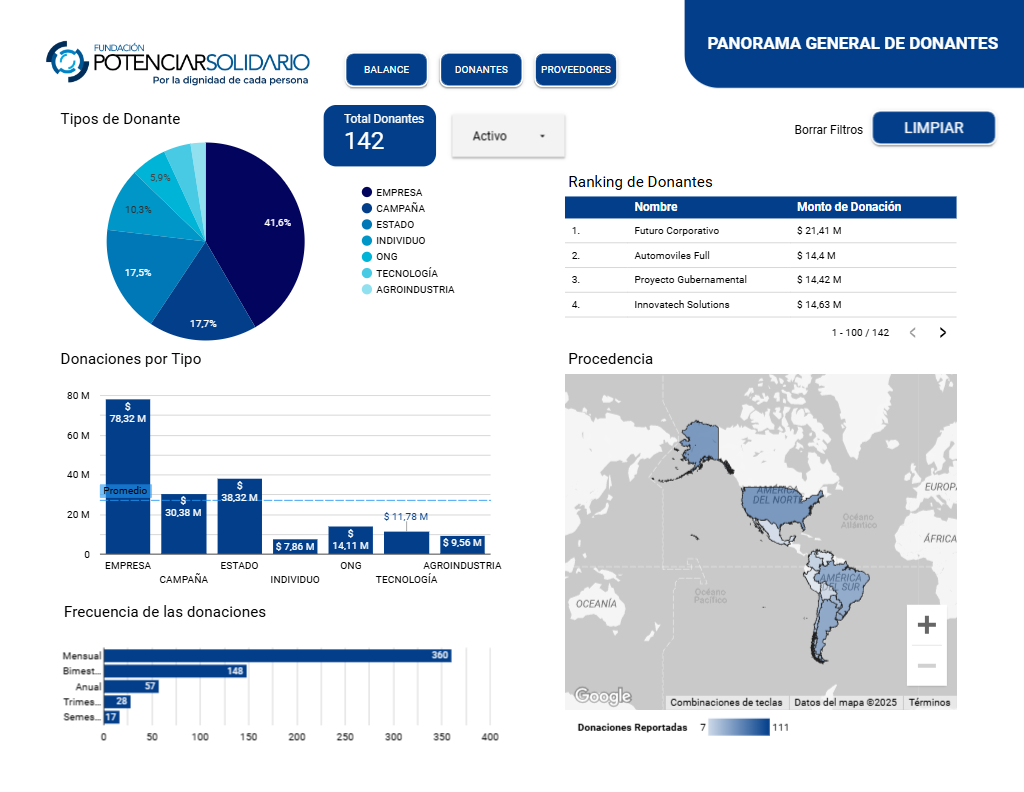Image resolution: width=1024 pixels, height=792 pixels.
Task: Switch to the PROVEEDORES tab
Action: pyautogui.click(x=575, y=69)
